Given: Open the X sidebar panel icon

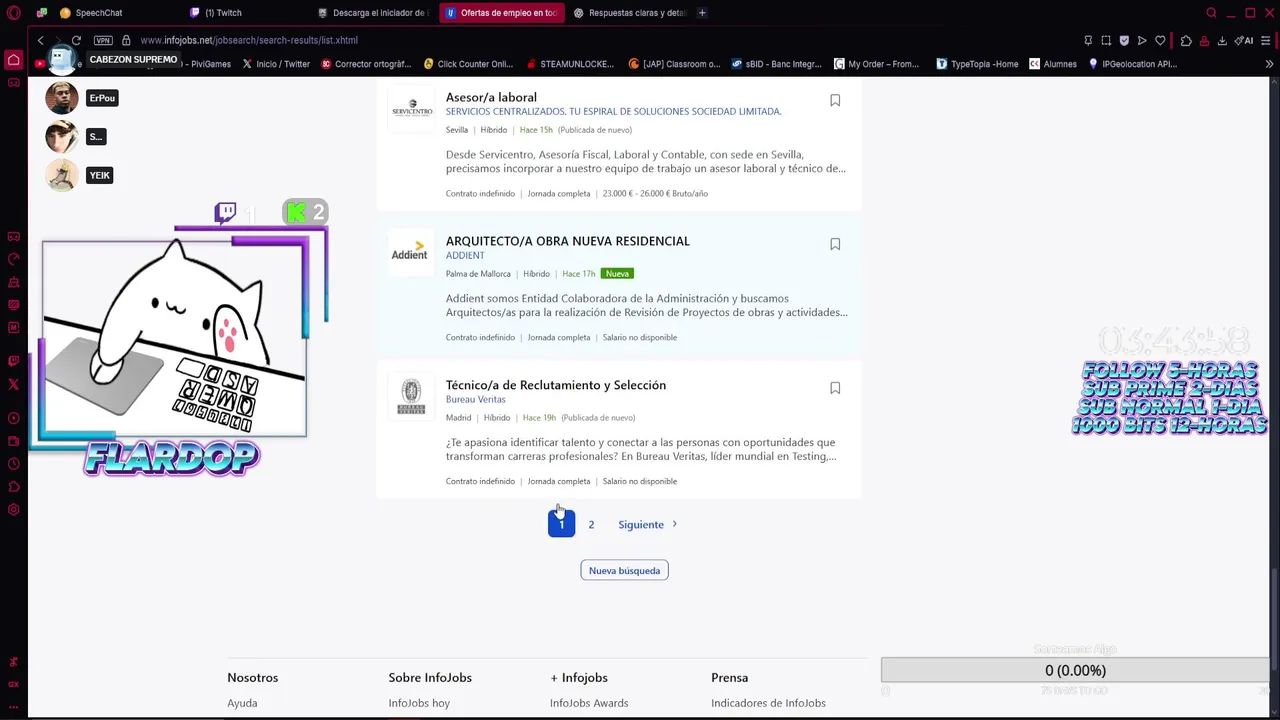Looking at the screenshot, I should coord(13,384).
